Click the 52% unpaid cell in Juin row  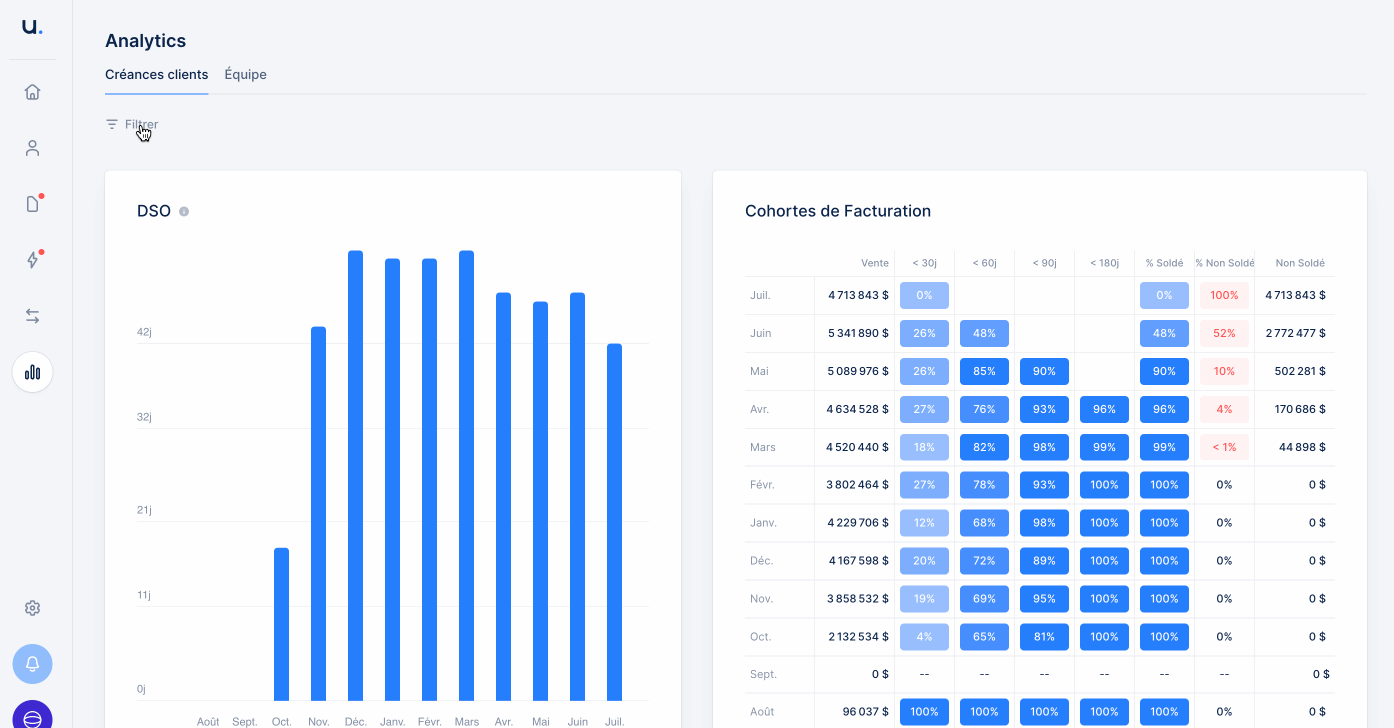(x=1224, y=333)
